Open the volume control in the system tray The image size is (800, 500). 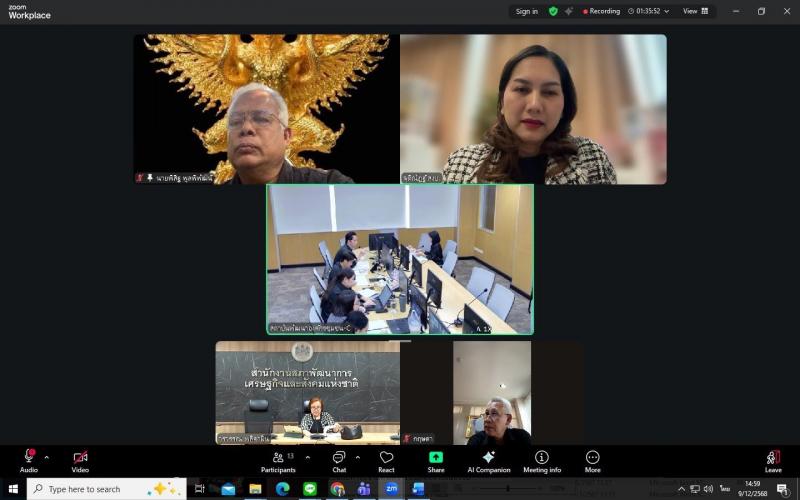708,489
